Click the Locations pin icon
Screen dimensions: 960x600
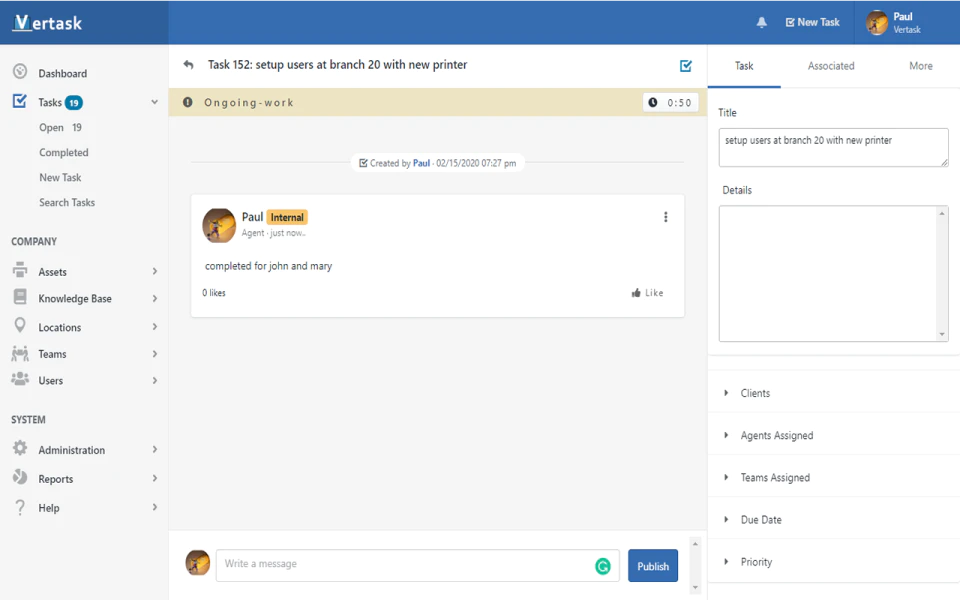click(x=20, y=325)
